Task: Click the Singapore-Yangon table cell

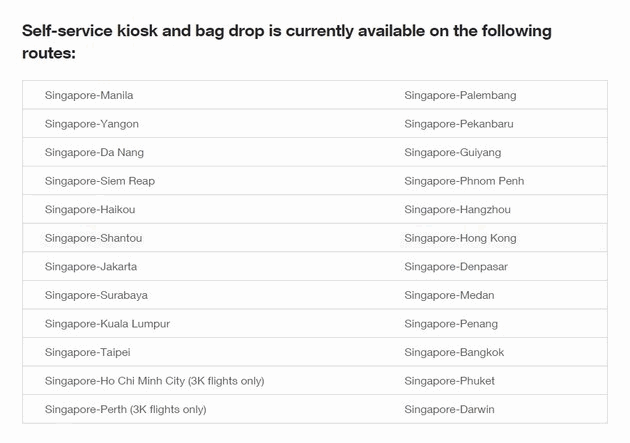Action: pos(92,124)
